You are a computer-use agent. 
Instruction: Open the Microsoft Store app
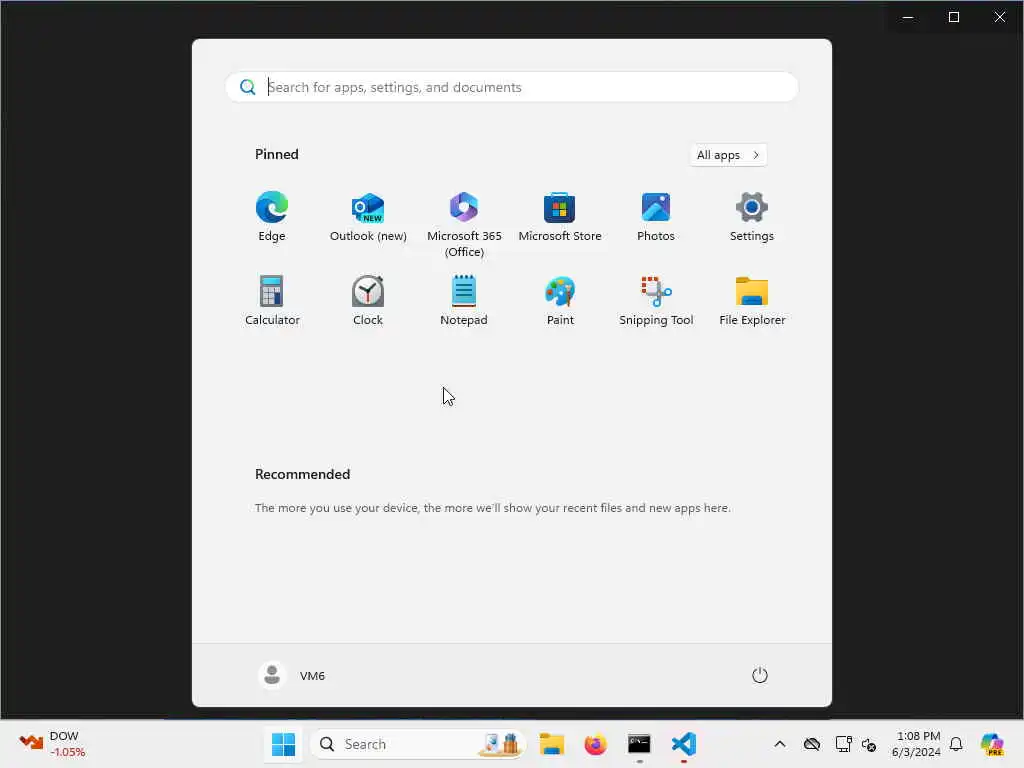click(x=560, y=217)
